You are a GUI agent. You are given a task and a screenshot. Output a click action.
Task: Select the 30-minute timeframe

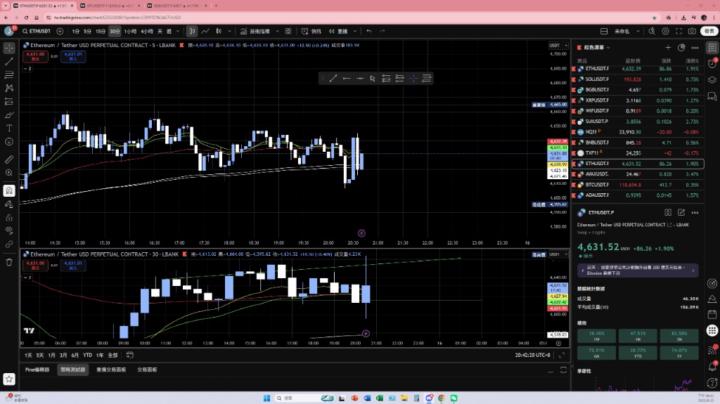pos(117,31)
